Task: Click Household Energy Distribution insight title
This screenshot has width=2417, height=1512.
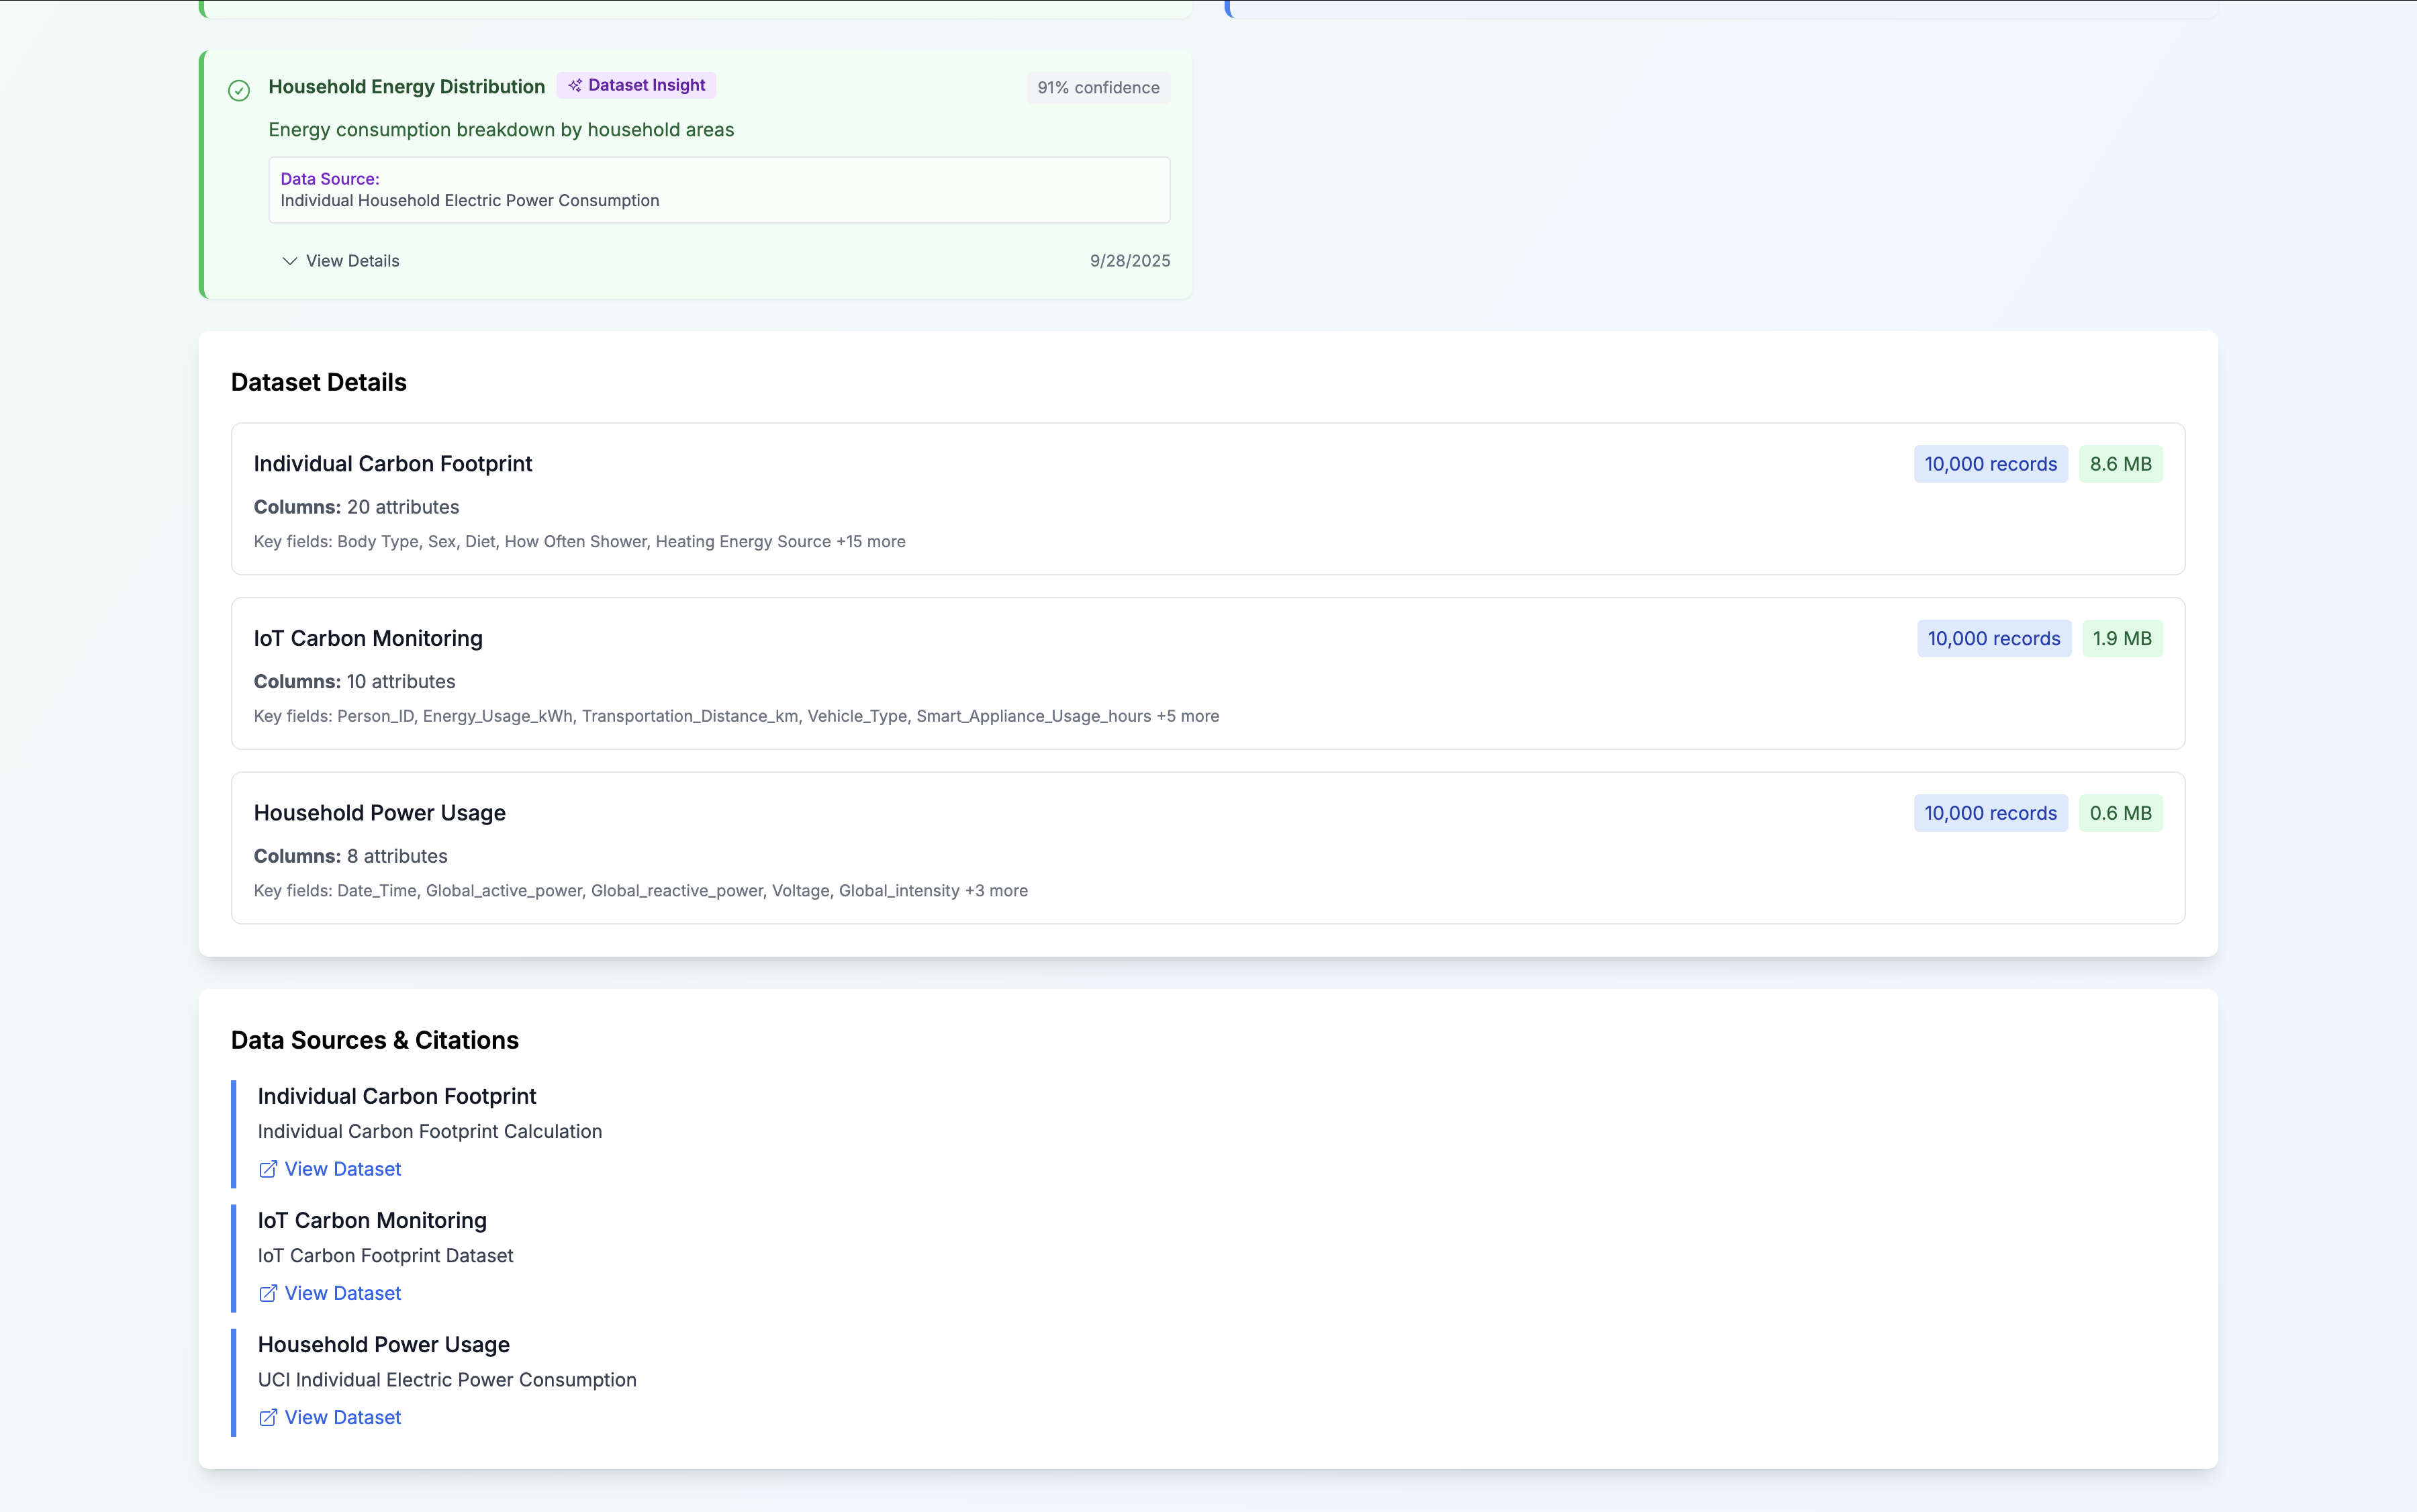Action: [x=406, y=87]
